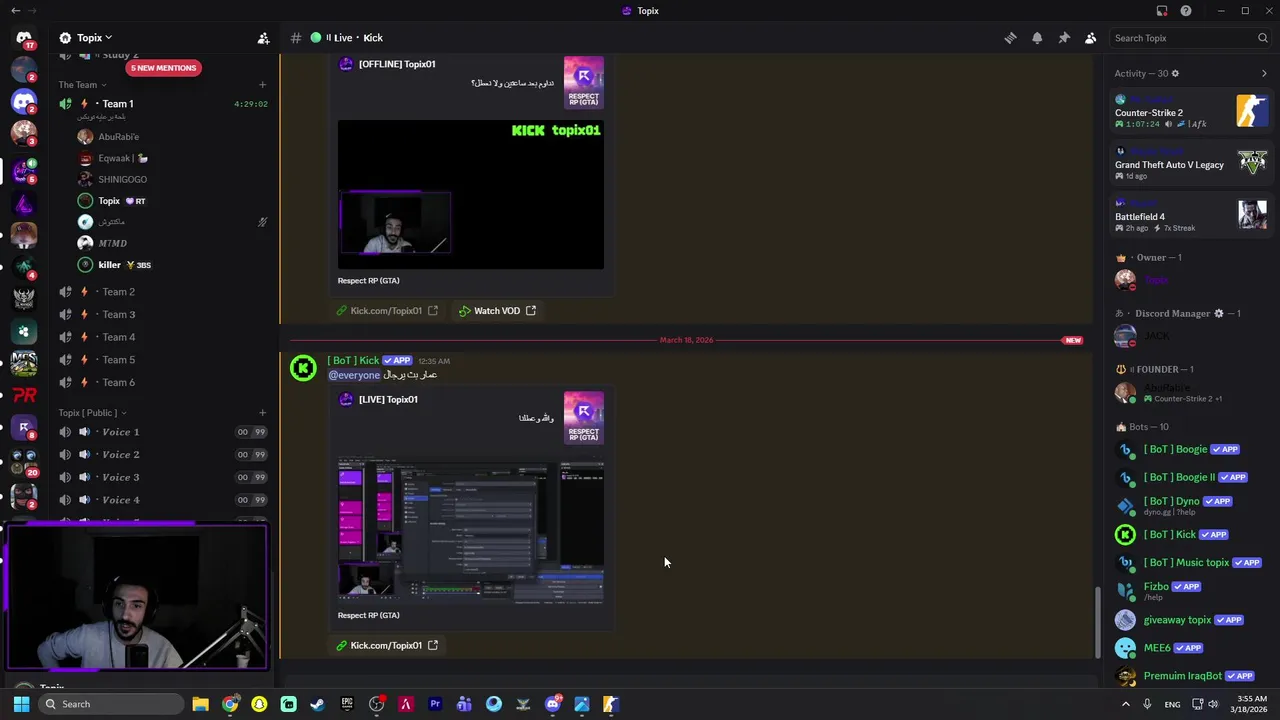Click [LIVE] Topix01 embed title
The width and height of the screenshot is (1280, 720).
tap(388, 399)
